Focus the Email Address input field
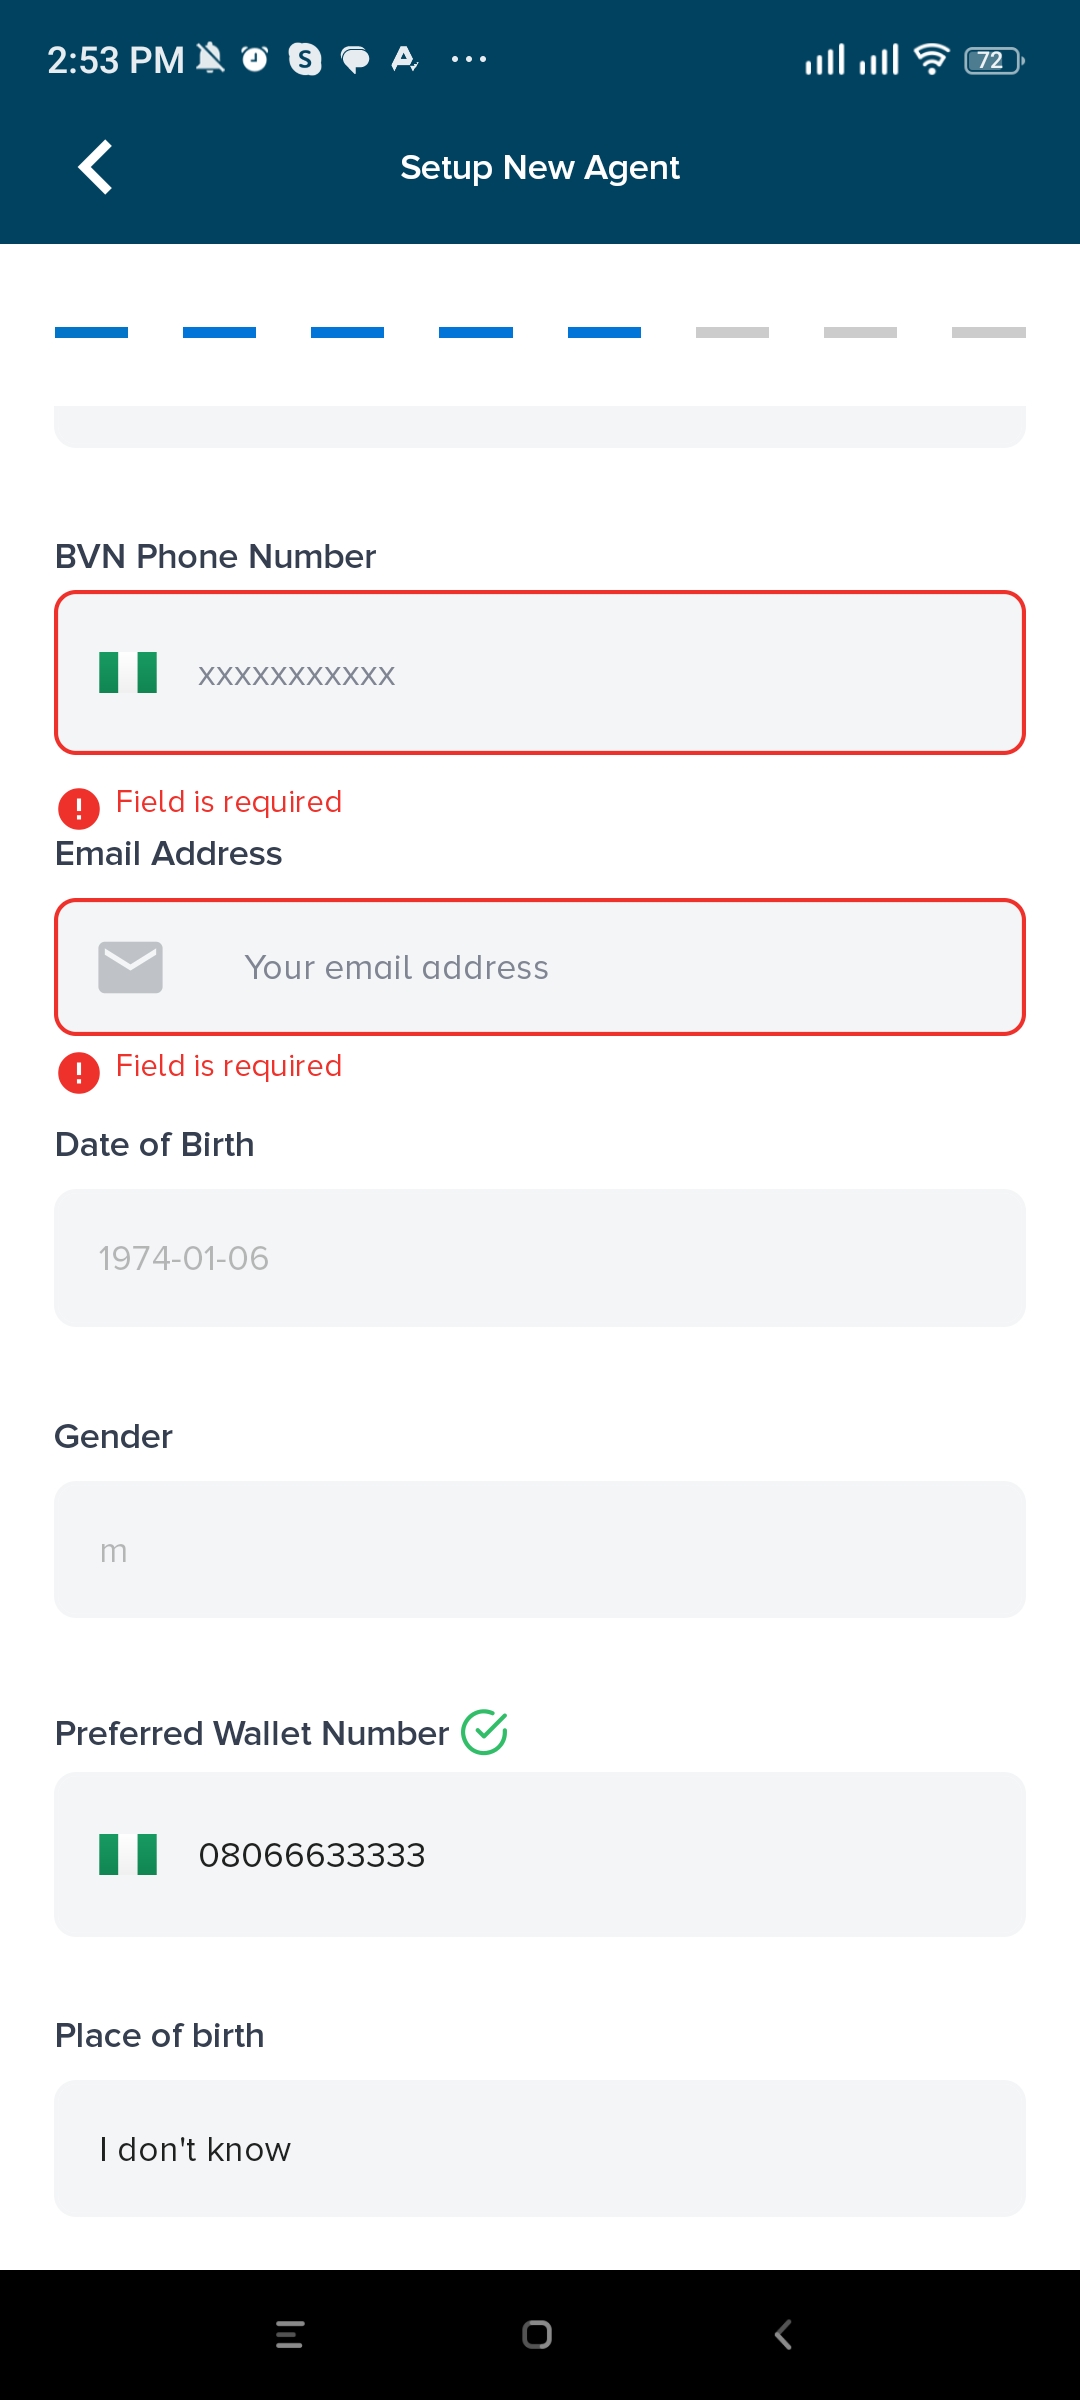Image resolution: width=1080 pixels, height=2400 pixels. point(620,967)
